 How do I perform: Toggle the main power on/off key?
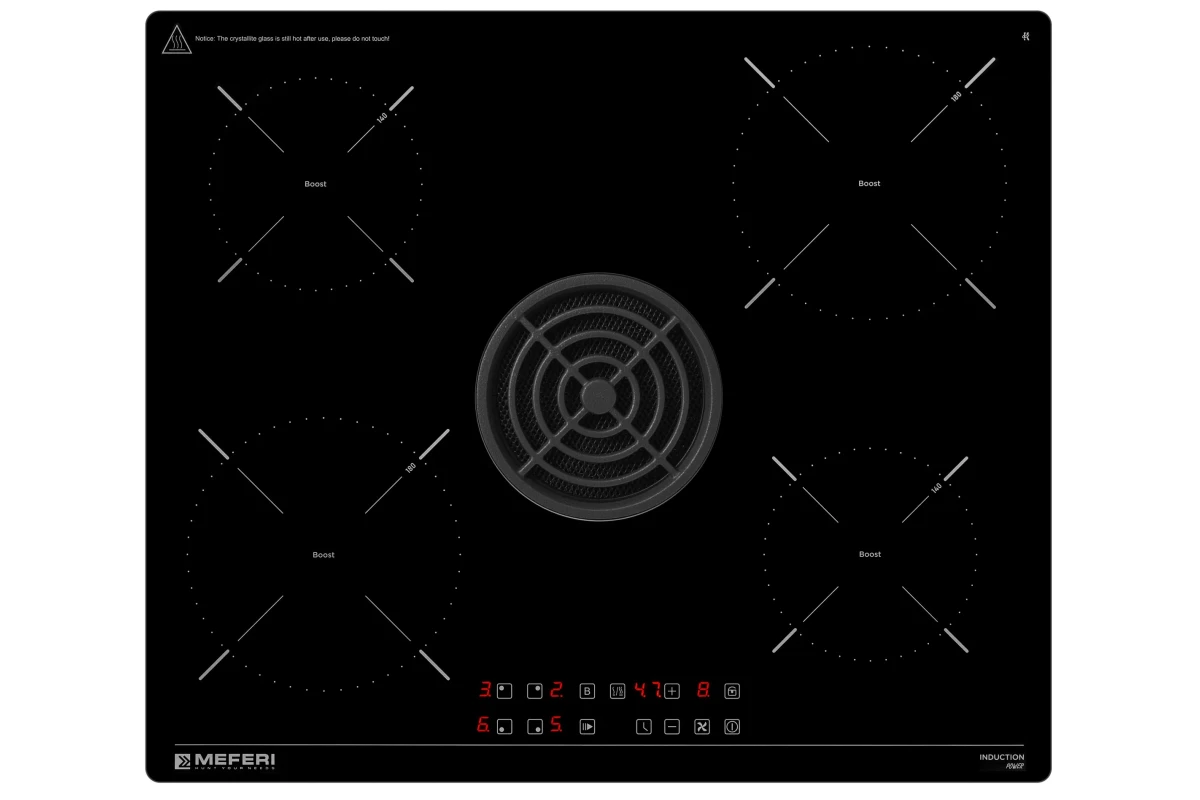click(x=732, y=727)
